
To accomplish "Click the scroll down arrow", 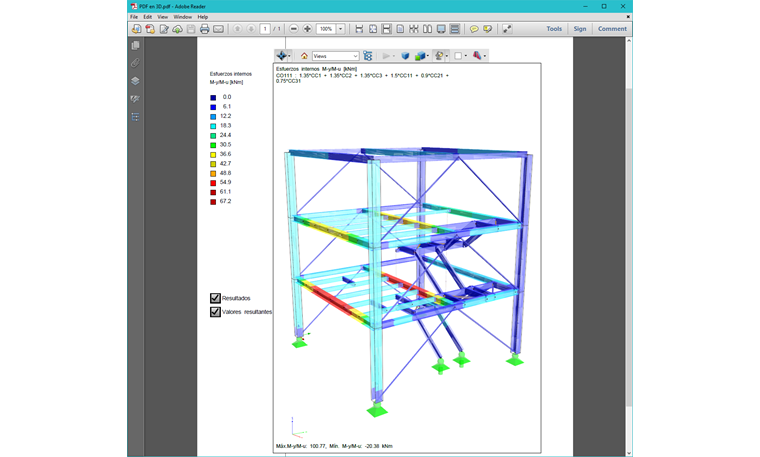I will (x=629, y=453).
